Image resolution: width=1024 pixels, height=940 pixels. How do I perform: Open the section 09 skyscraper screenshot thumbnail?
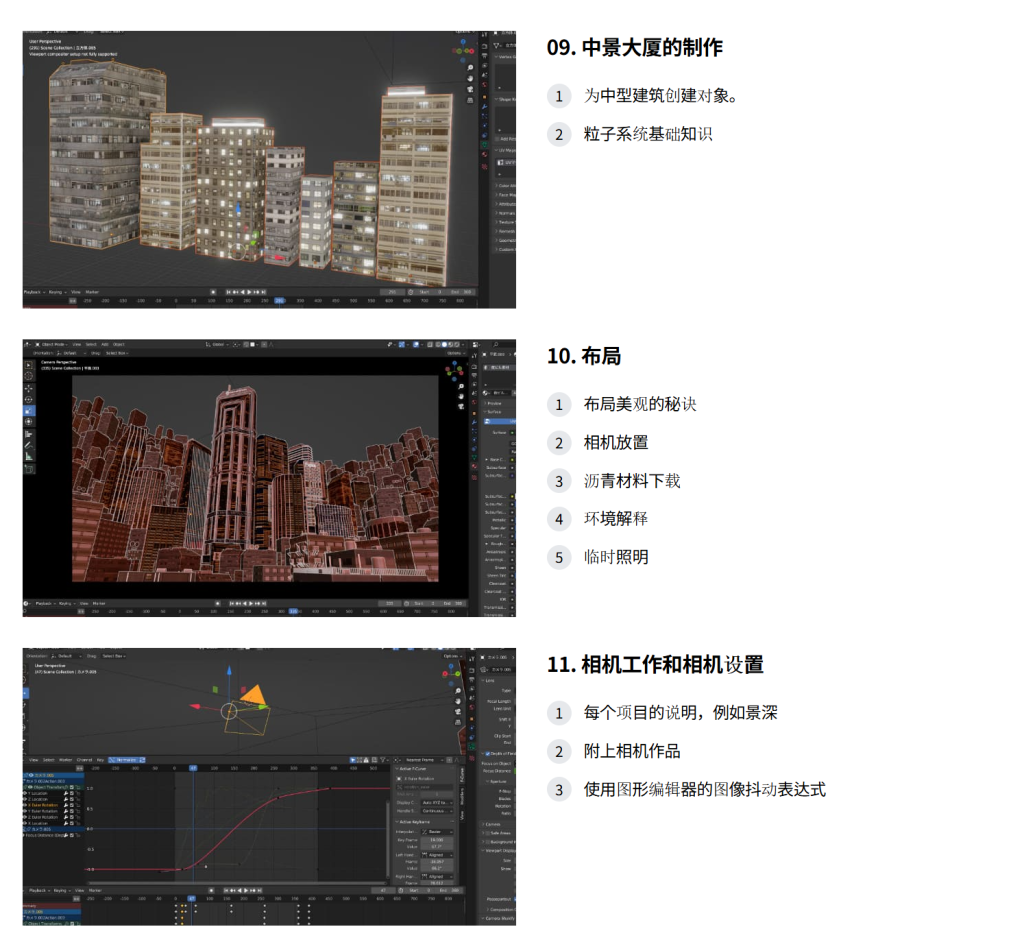coord(269,169)
